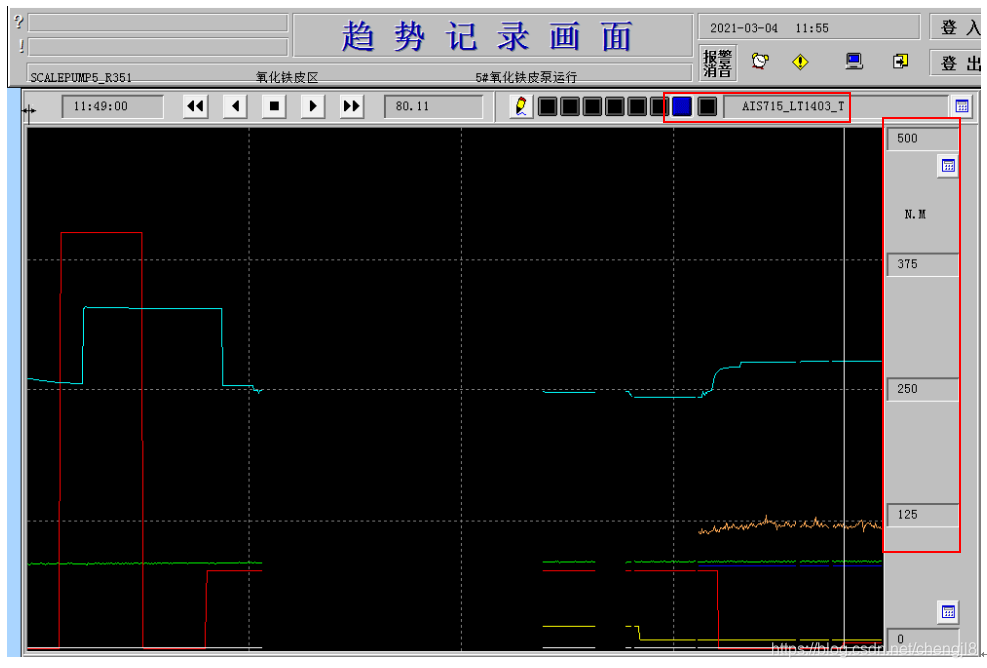Select the fourth black pen square
The image size is (987, 668).
tap(614, 106)
